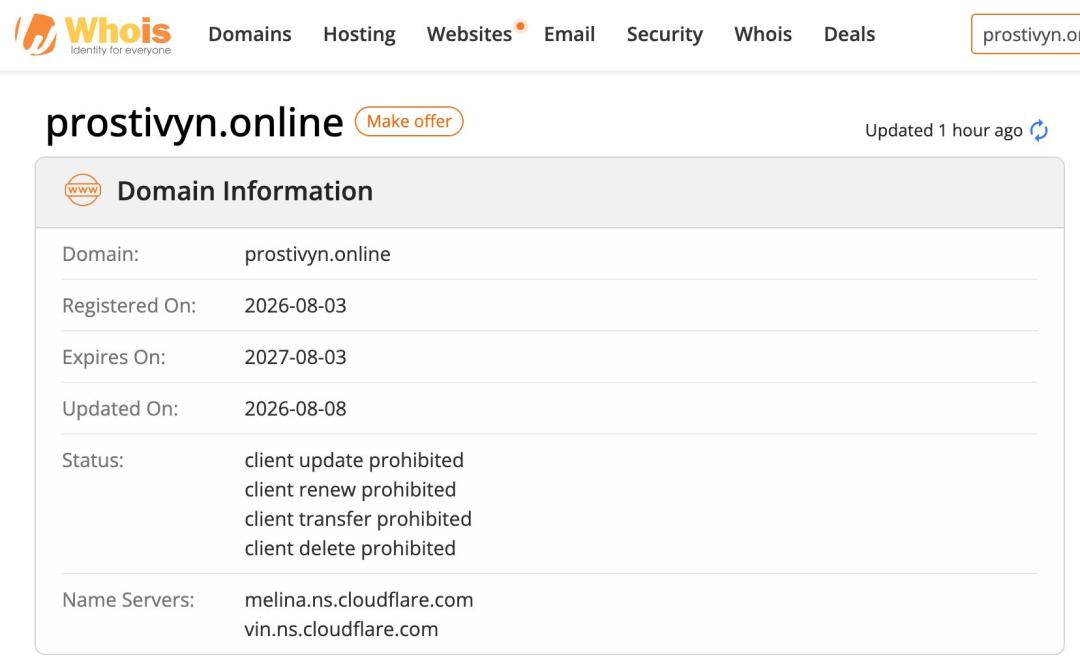Open the Websites menu
Image resolution: width=1080 pixels, height=672 pixels.
click(470, 34)
